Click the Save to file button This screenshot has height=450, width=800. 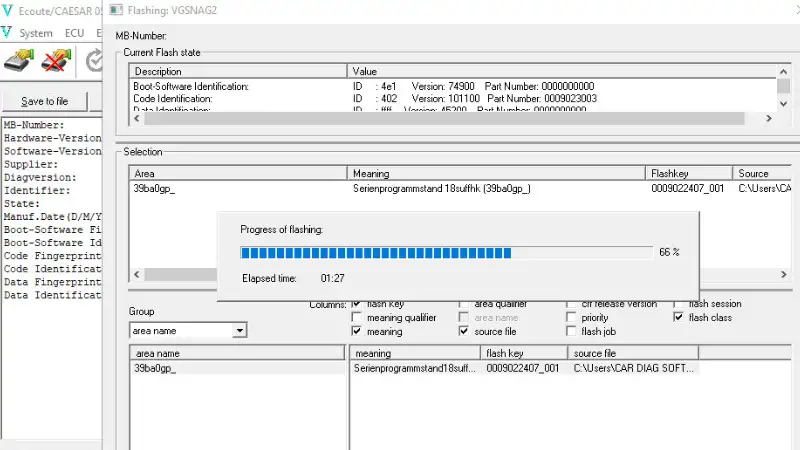click(x=45, y=102)
